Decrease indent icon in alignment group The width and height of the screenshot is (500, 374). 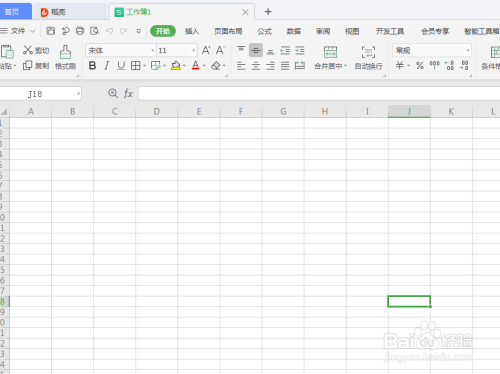[x=285, y=50]
